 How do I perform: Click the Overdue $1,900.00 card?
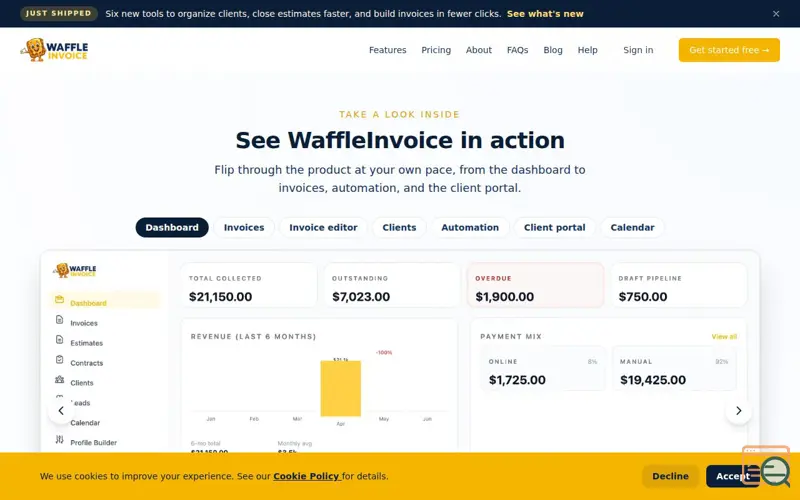tap(535, 285)
